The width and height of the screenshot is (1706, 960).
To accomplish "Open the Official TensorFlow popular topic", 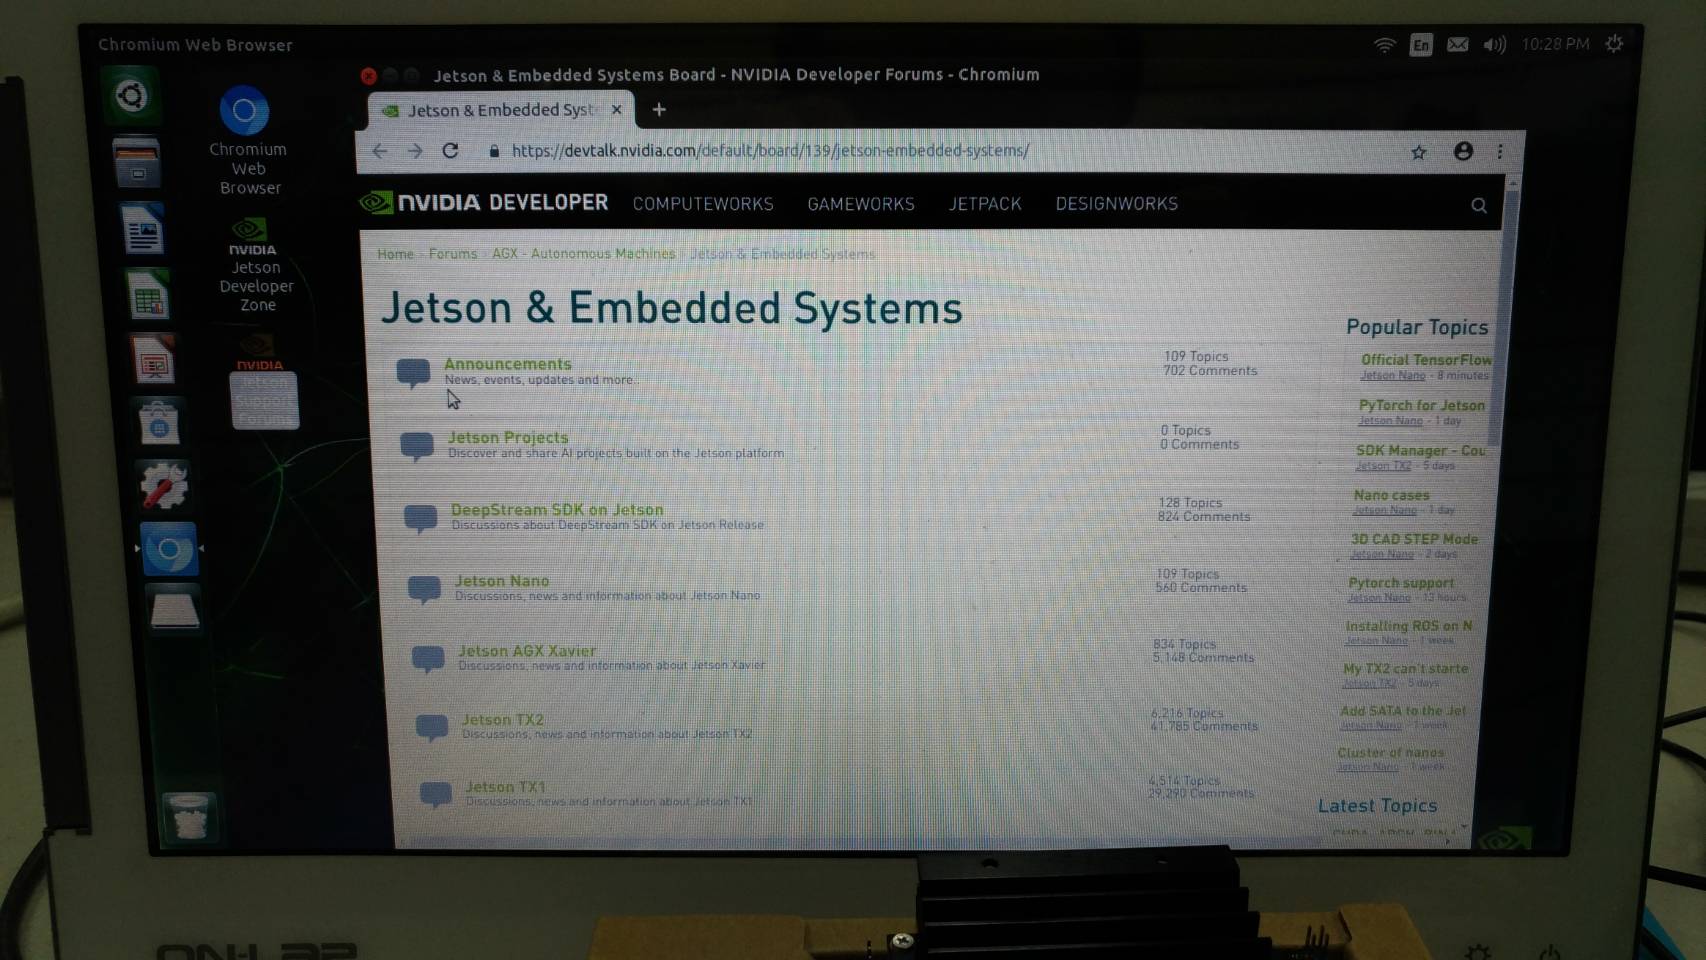I will 1424,360.
